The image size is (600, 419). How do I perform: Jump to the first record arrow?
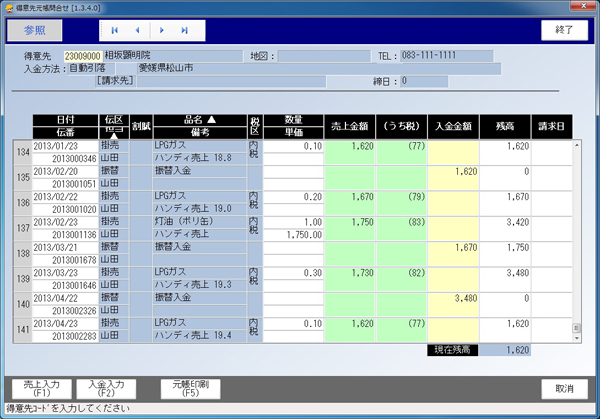(114, 31)
